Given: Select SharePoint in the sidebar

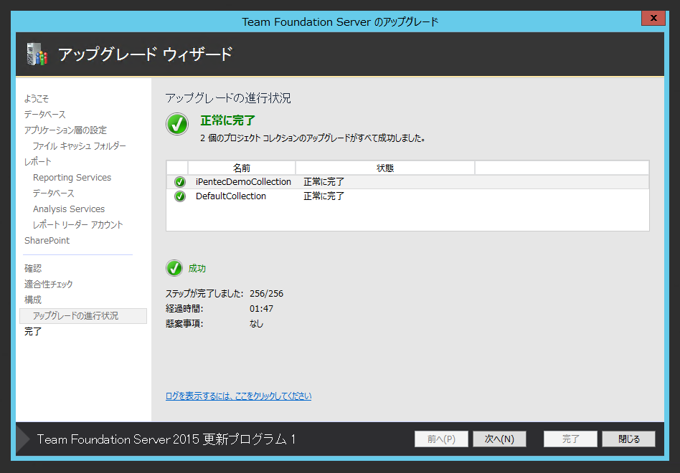Looking at the screenshot, I should click(x=47, y=240).
